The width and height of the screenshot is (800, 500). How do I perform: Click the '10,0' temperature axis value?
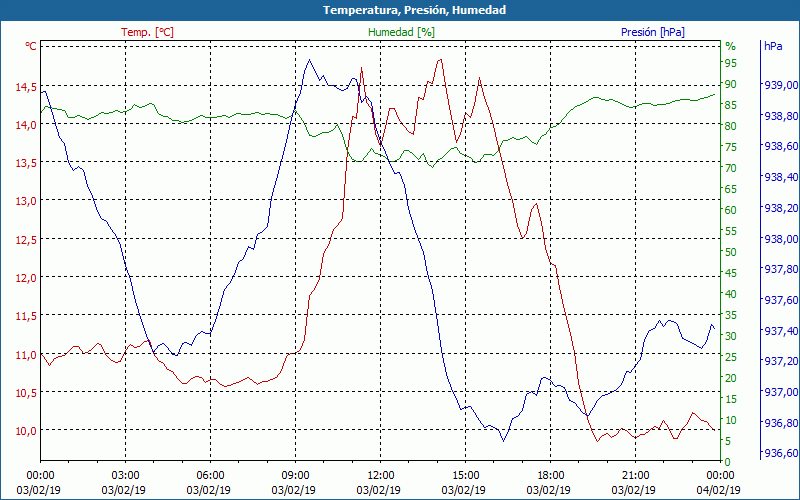[x=26, y=432]
